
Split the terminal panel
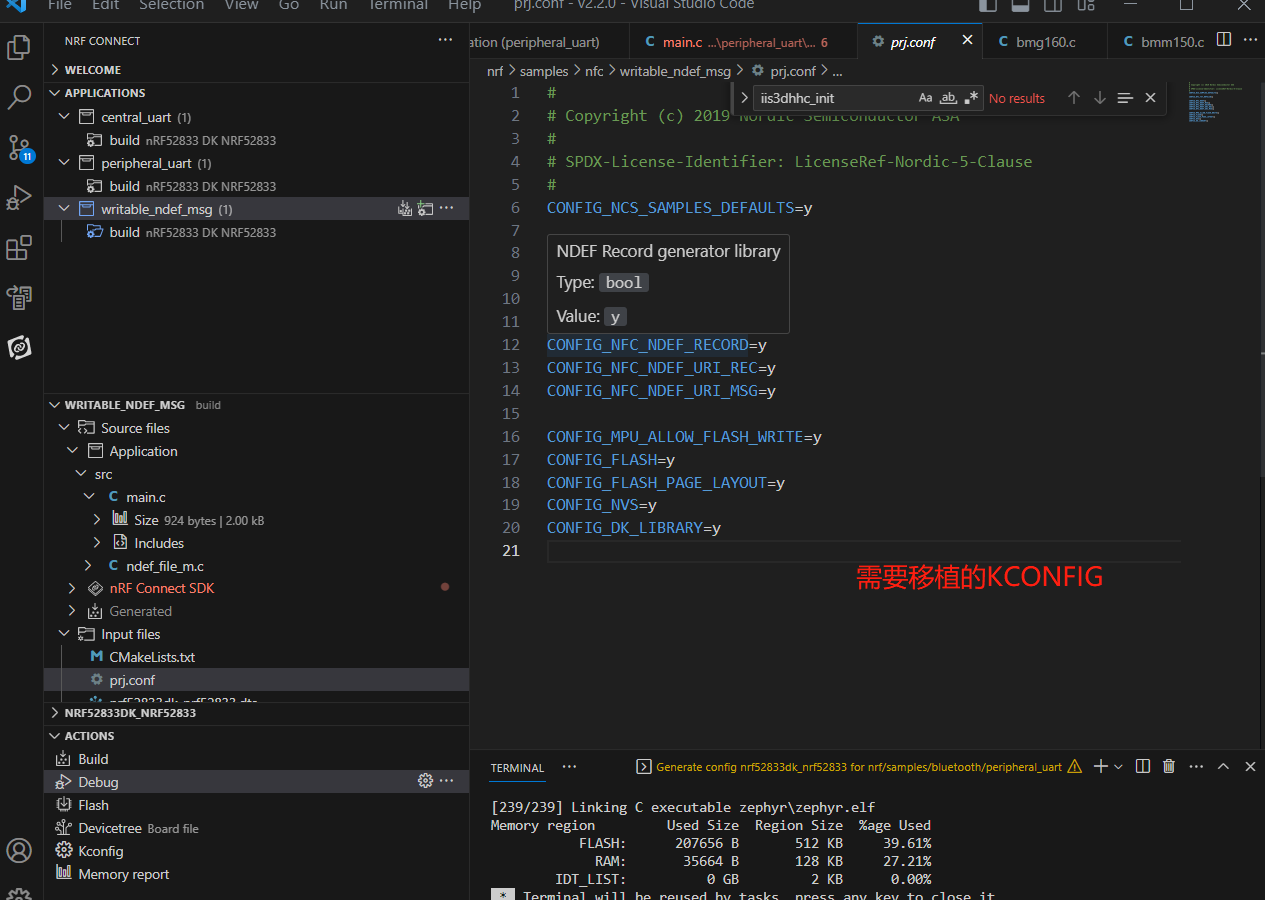click(x=1143, y=767)
